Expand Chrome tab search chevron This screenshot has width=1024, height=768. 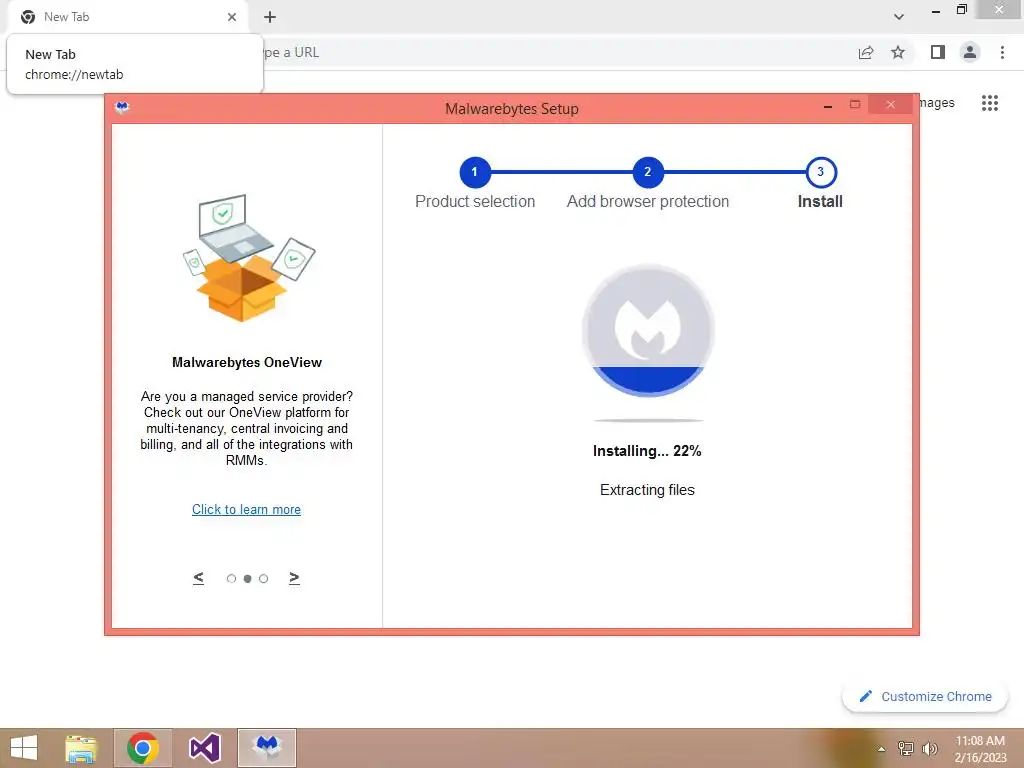899,17
